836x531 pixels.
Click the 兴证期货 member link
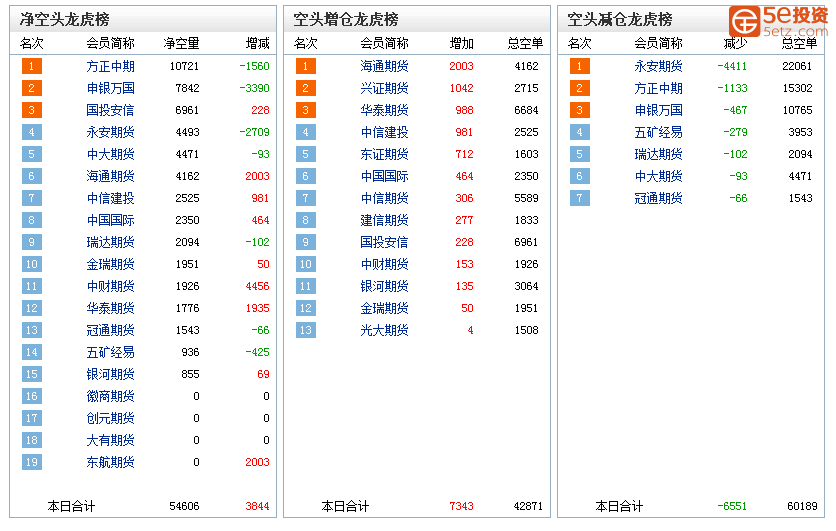coord(384,88)
